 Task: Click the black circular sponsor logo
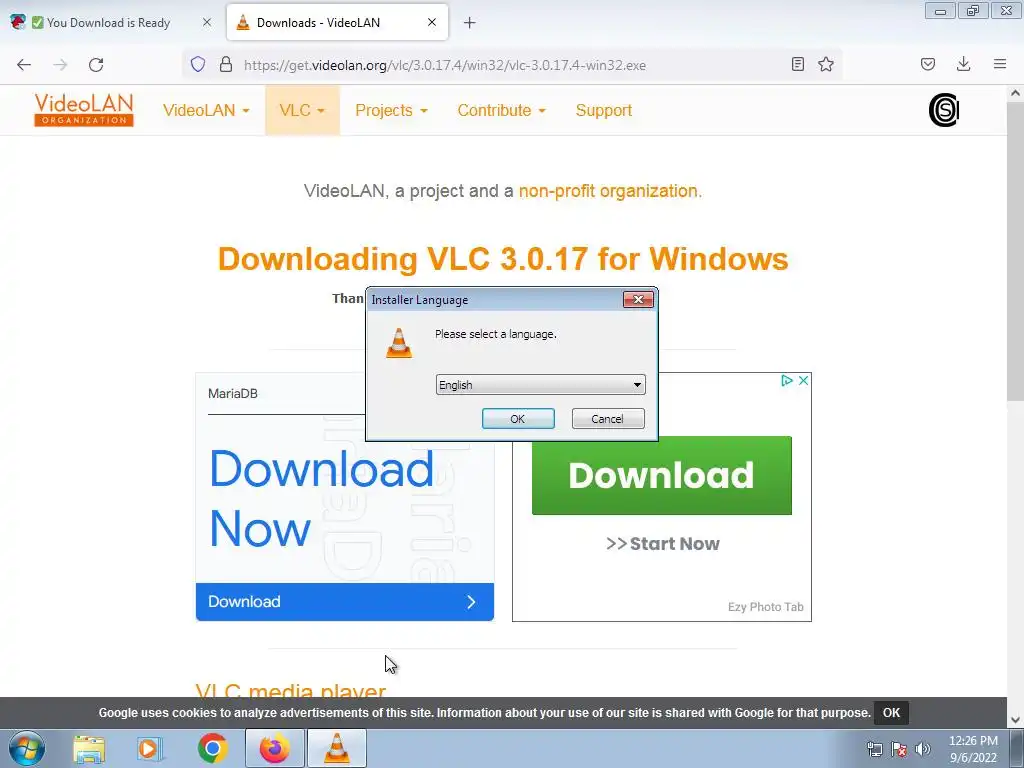944,110
